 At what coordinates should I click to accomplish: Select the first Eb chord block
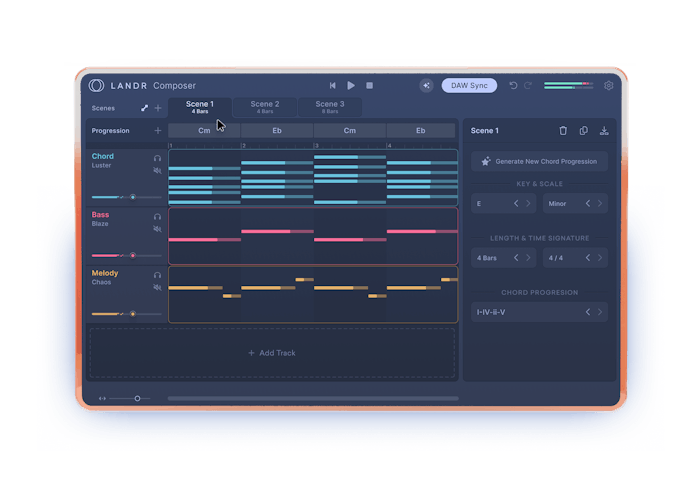(x=277, y=130)
